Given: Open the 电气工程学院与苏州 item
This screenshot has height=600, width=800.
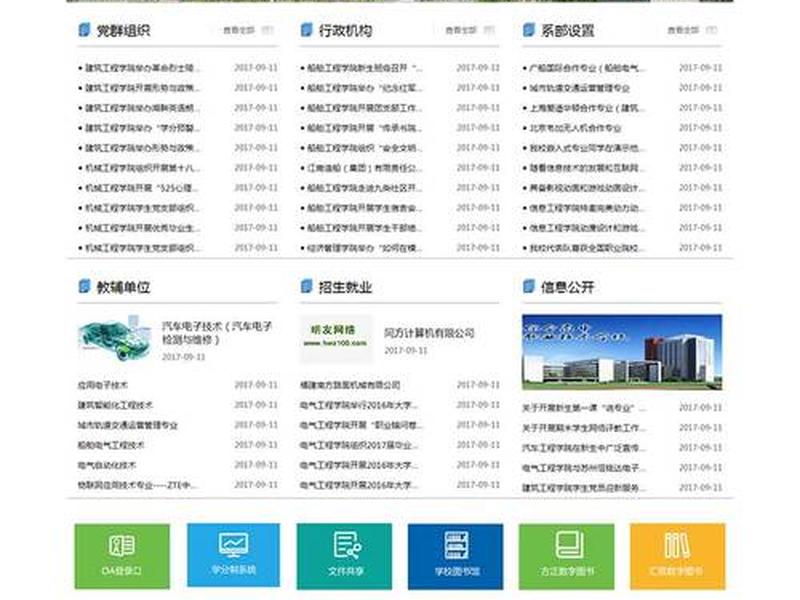Looking at the screenshot, I should point(584,468).
